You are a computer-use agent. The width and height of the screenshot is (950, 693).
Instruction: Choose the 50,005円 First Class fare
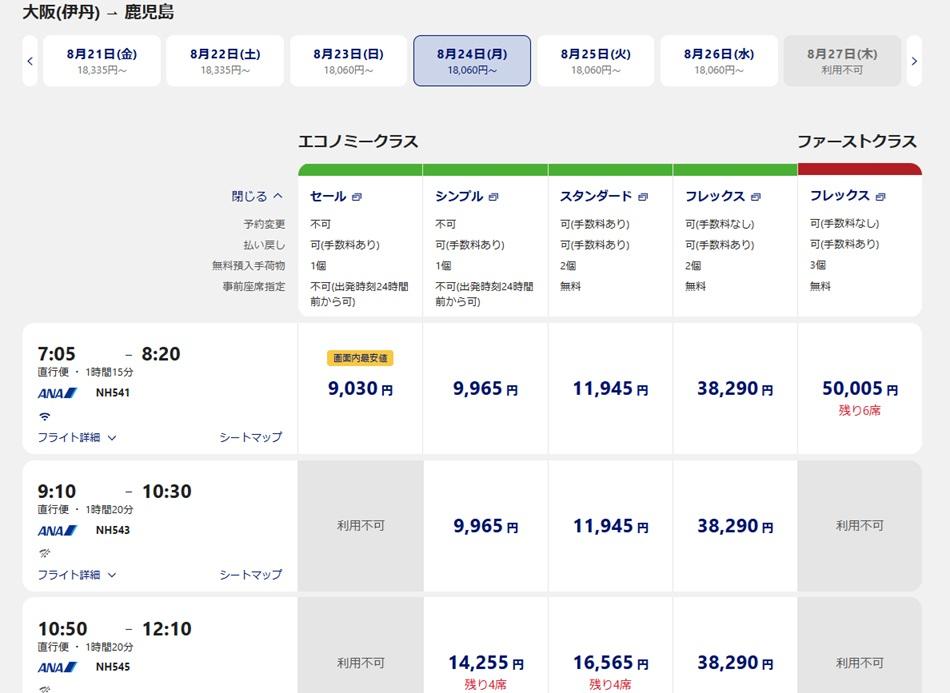click(x=860, y=388)
